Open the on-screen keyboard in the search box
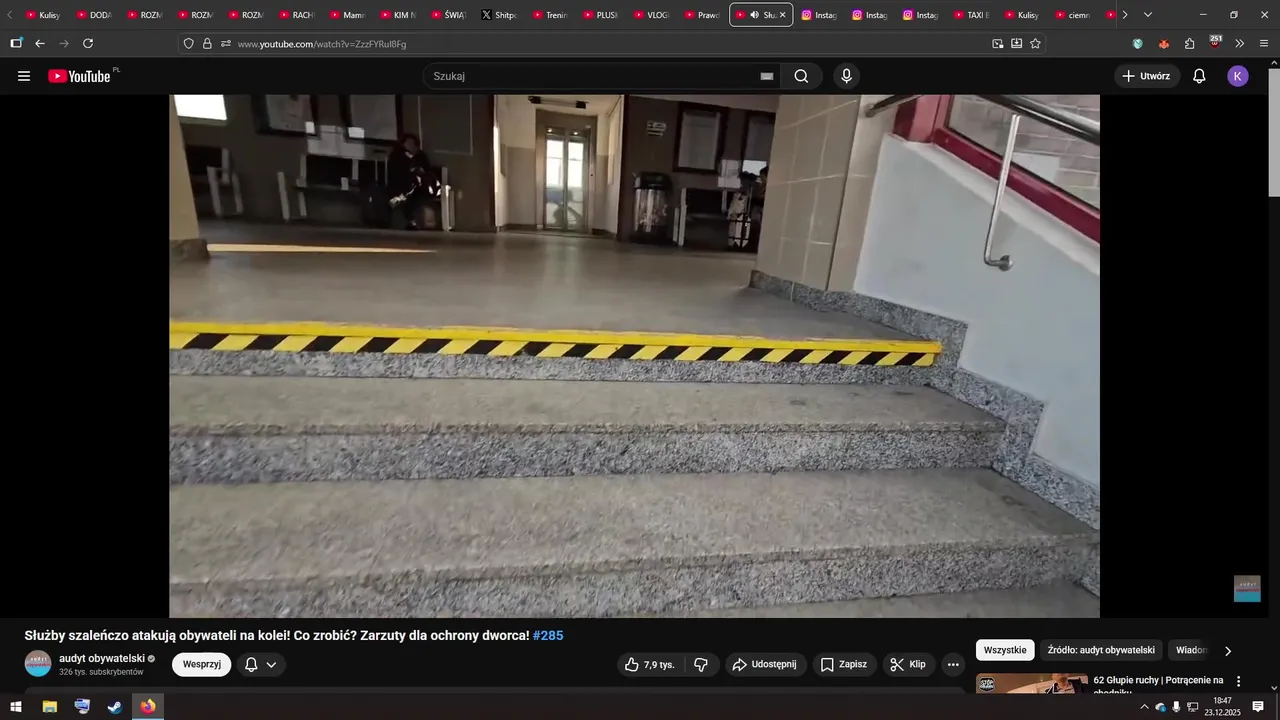Viewport: 1280px width, 720px height. coord(767,76)
